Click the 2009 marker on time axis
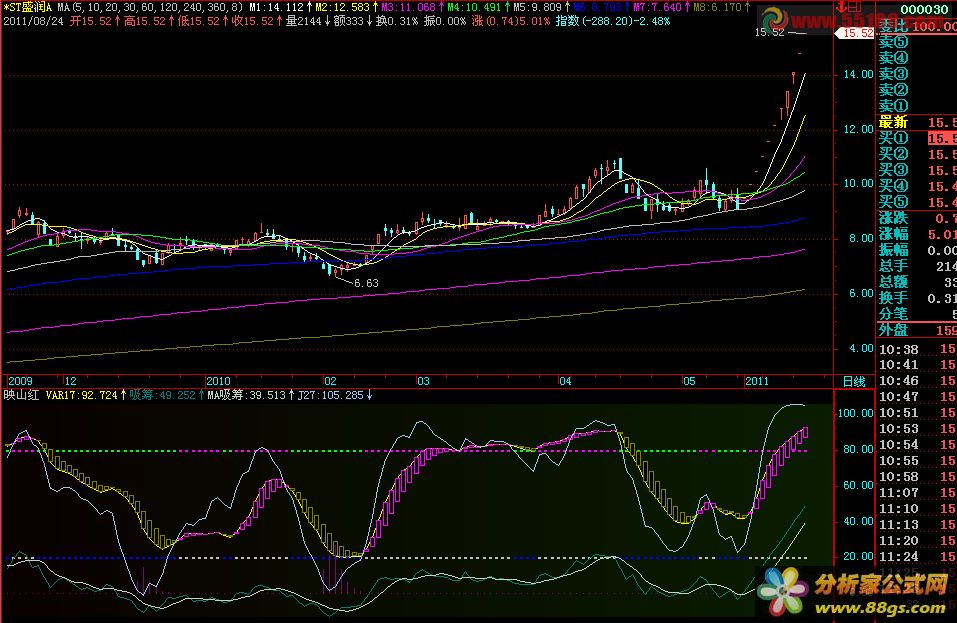Image resolution: width=957 pixels, height=623 pixels. [x=20, y=381]
